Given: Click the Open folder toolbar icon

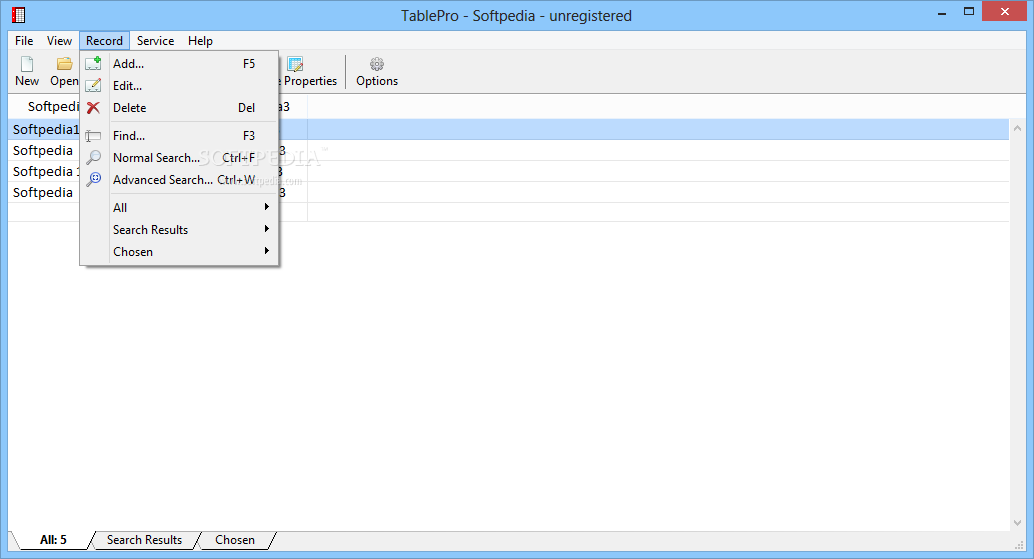Looking at the screenshot, I should [64, 64].
